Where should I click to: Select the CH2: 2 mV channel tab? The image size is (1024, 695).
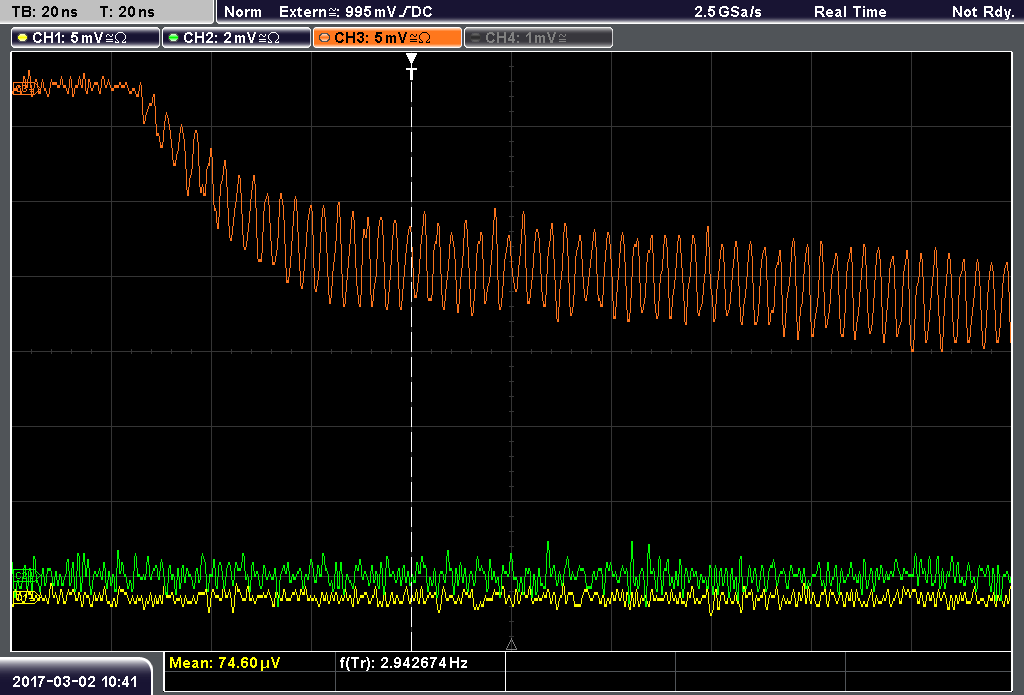tap(236, 38)
